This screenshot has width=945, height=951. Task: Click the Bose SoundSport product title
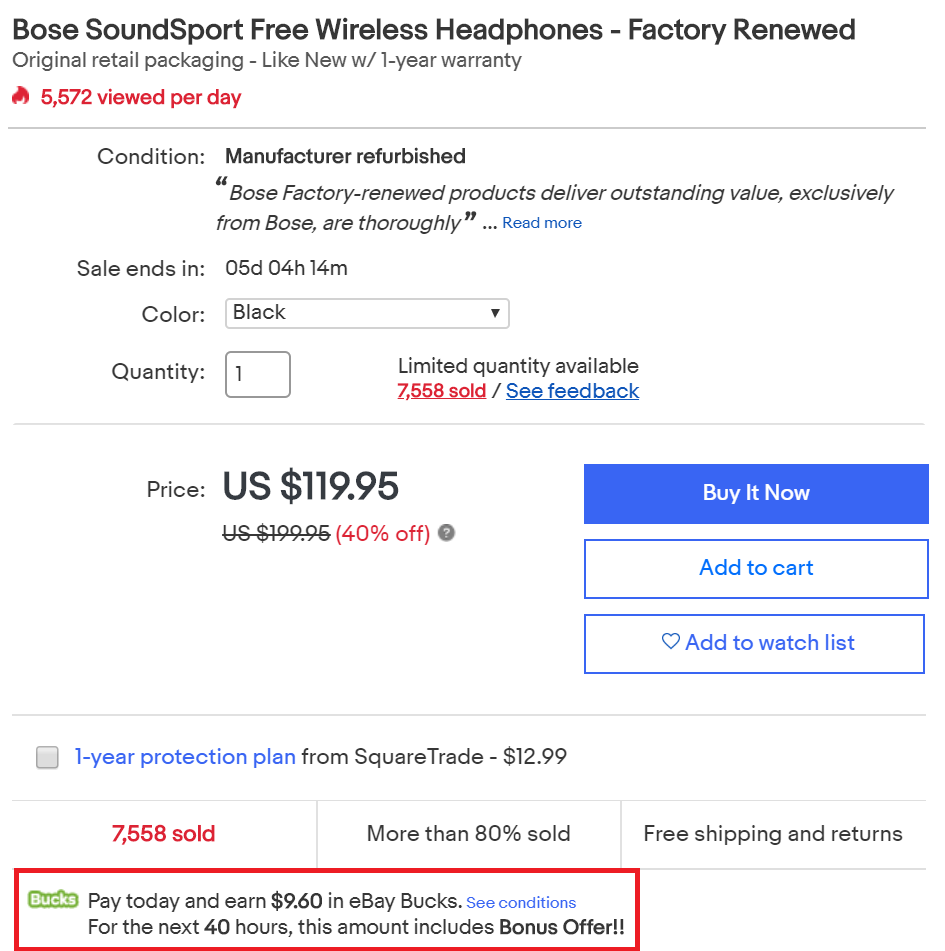(434, 29)
